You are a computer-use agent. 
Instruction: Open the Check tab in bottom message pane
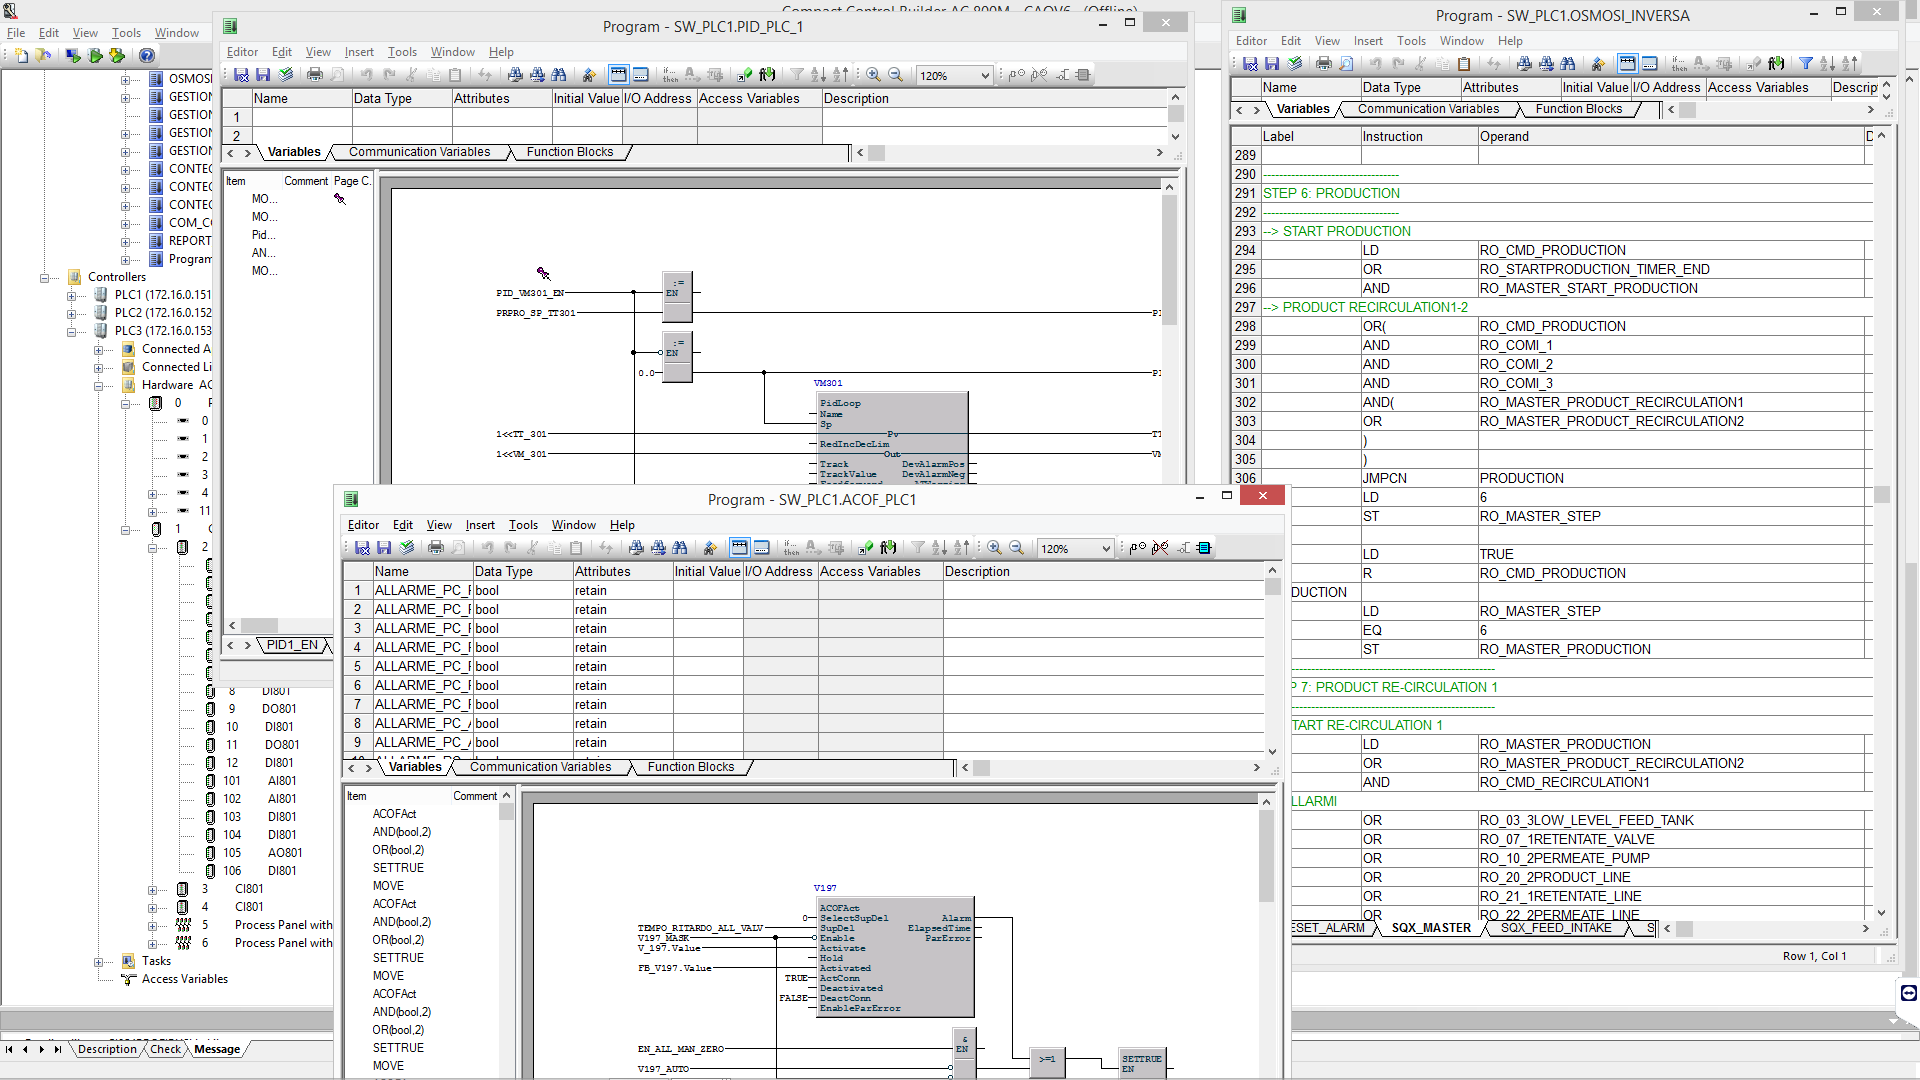[165, 1049]
